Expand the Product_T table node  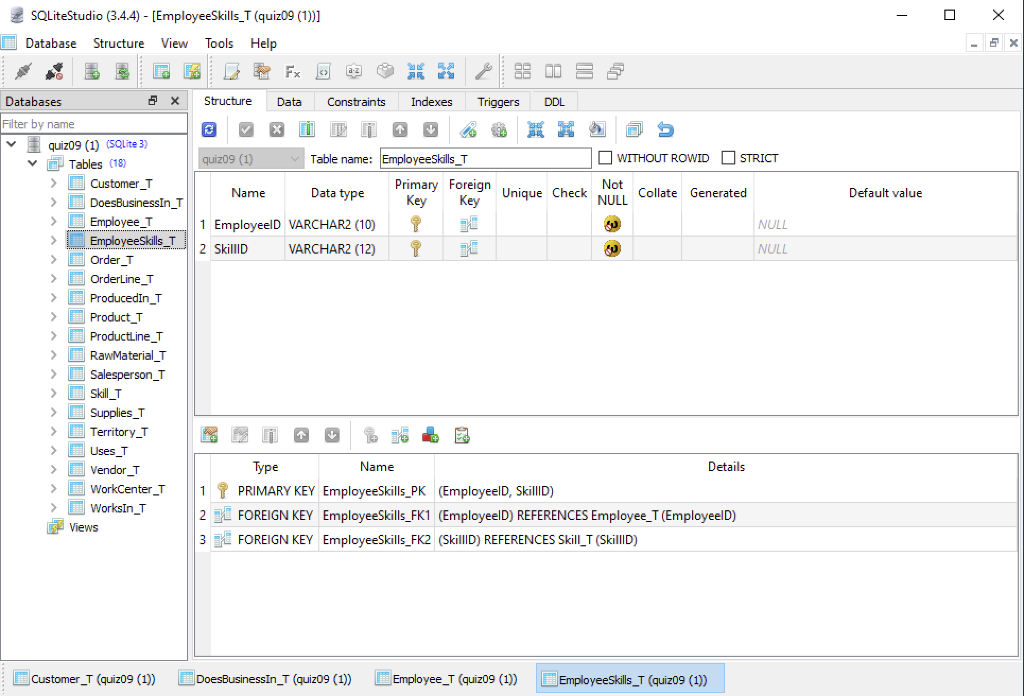[x=54, y=317]
